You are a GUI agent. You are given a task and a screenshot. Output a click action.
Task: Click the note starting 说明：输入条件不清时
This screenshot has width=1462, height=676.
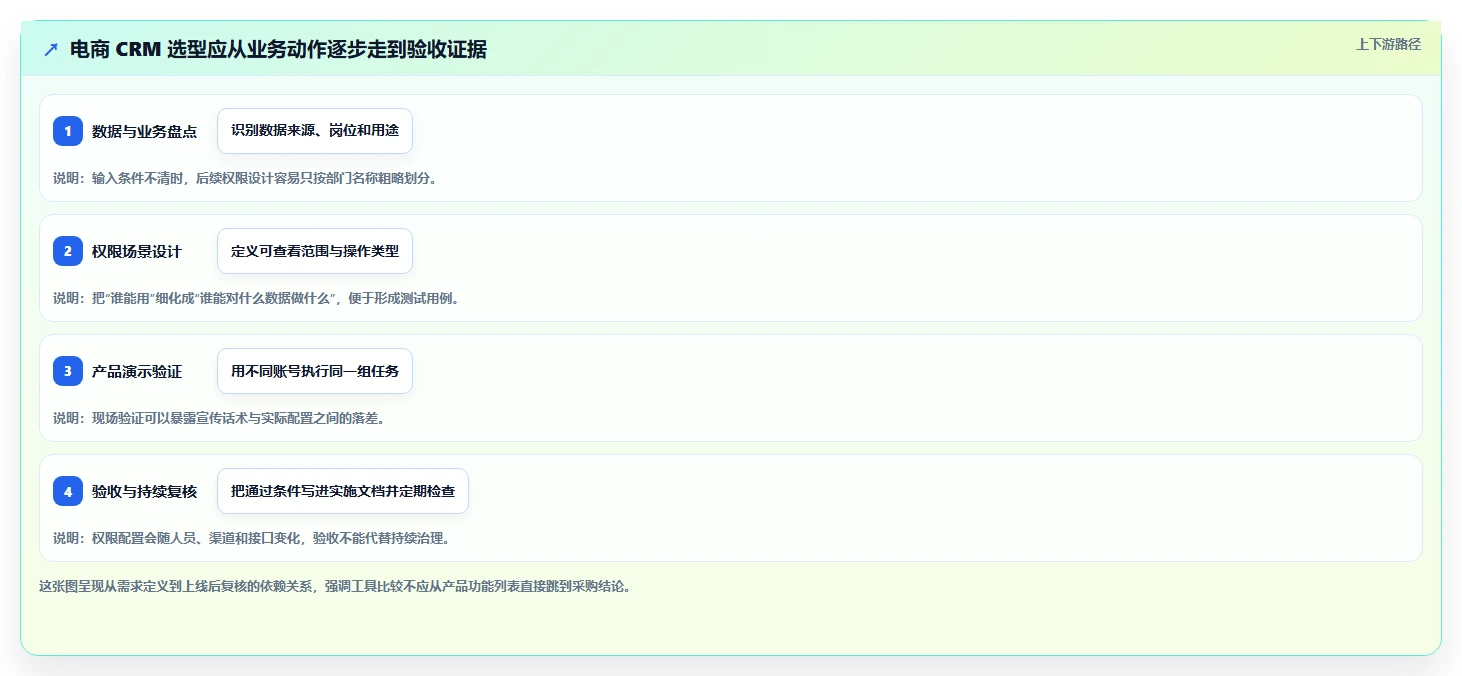(x=245, y=178)
